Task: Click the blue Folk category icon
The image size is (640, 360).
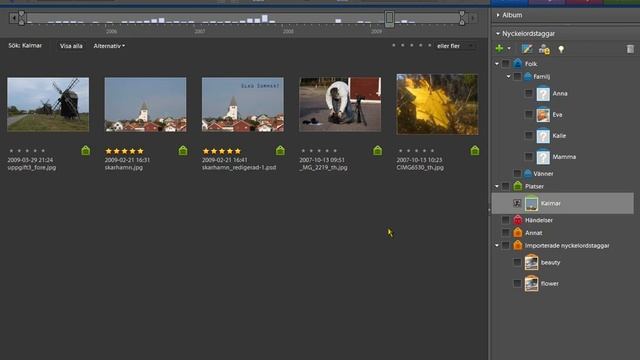Action: pos(518,63)
